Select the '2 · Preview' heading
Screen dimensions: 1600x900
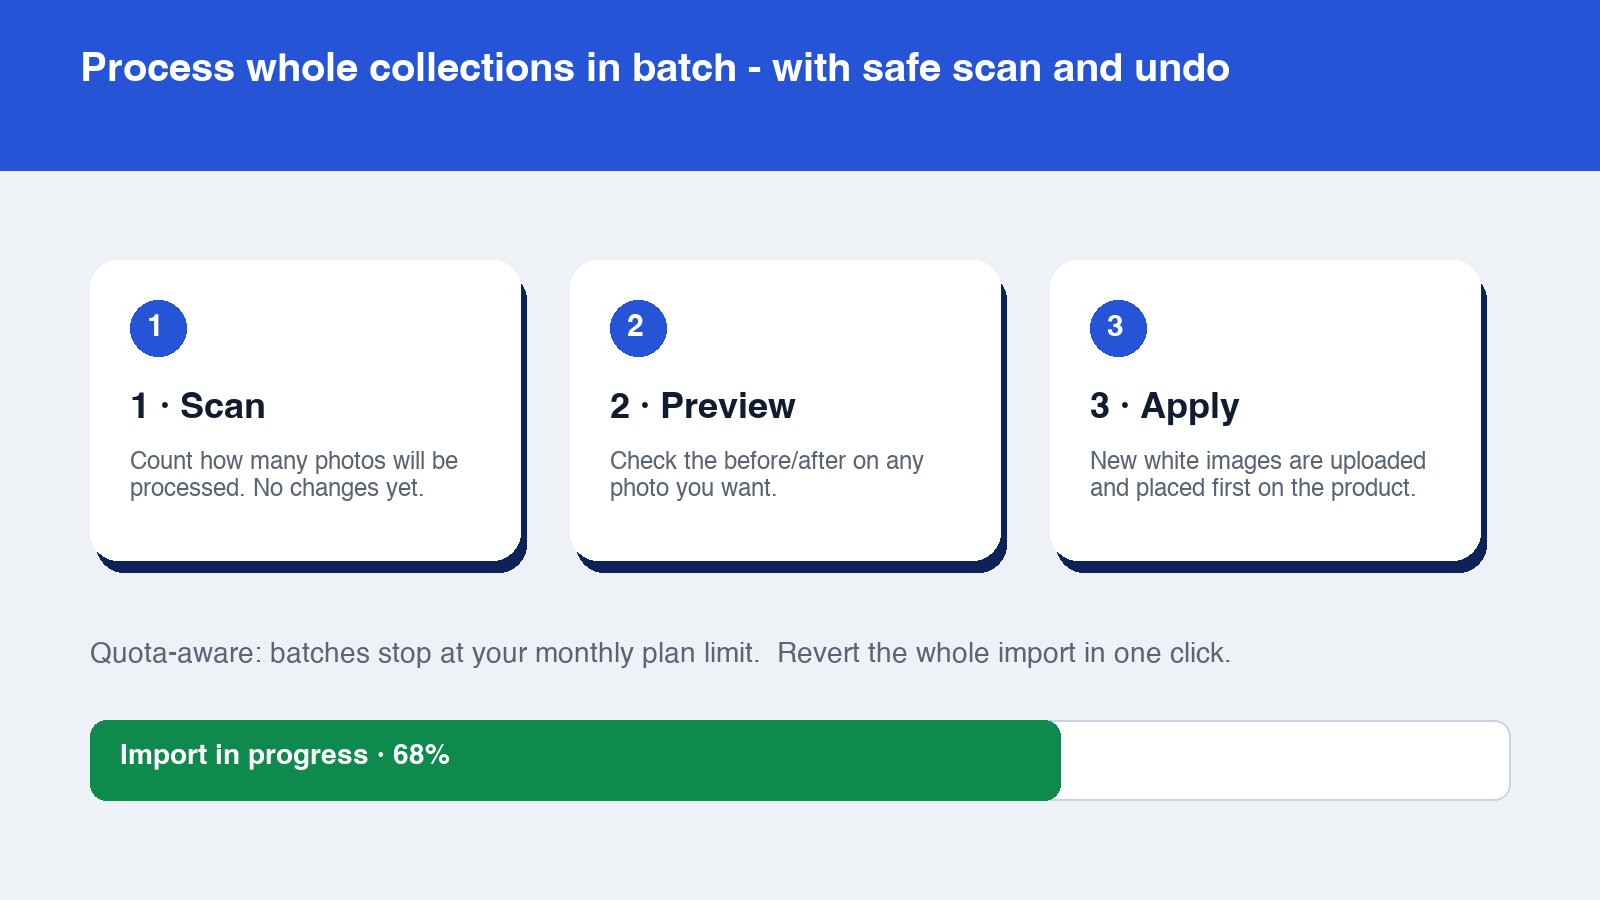[703, 406]
